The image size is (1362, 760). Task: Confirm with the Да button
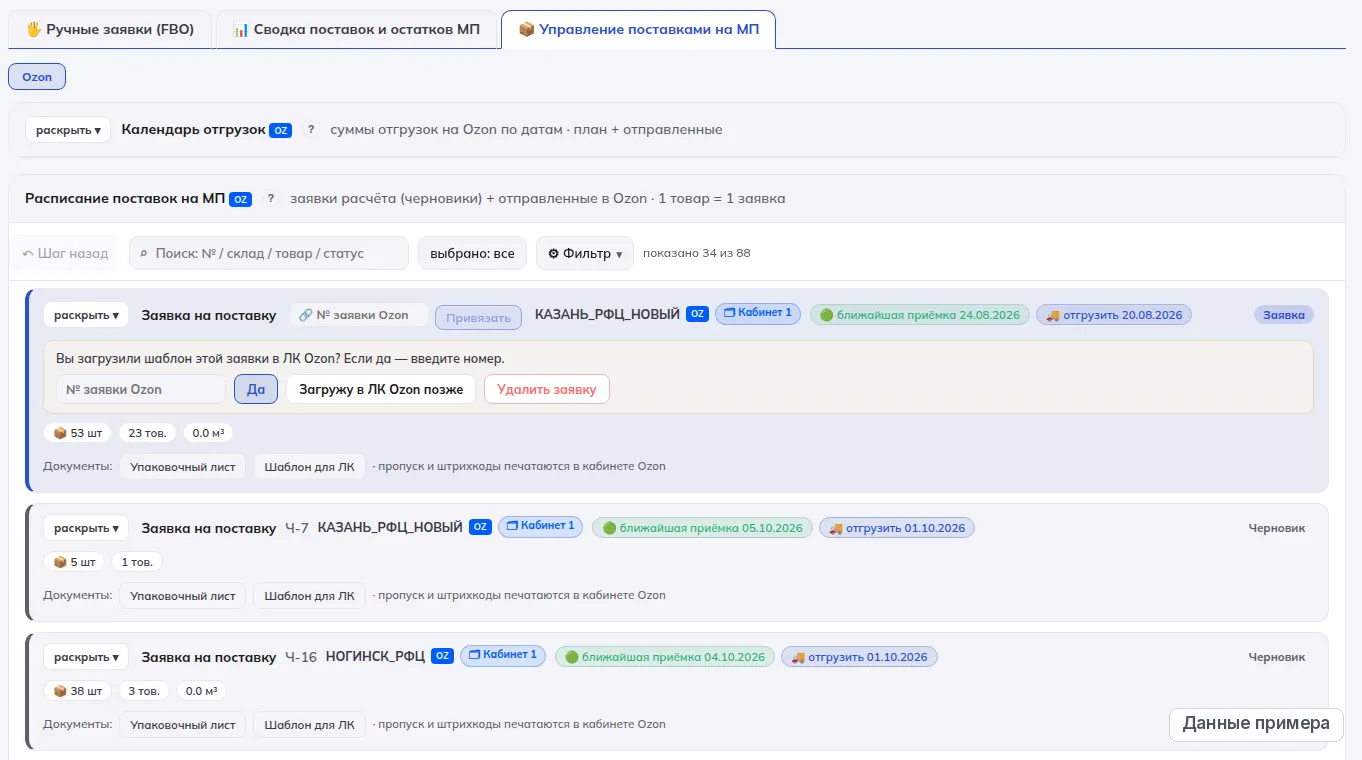(x=256, y=389)
